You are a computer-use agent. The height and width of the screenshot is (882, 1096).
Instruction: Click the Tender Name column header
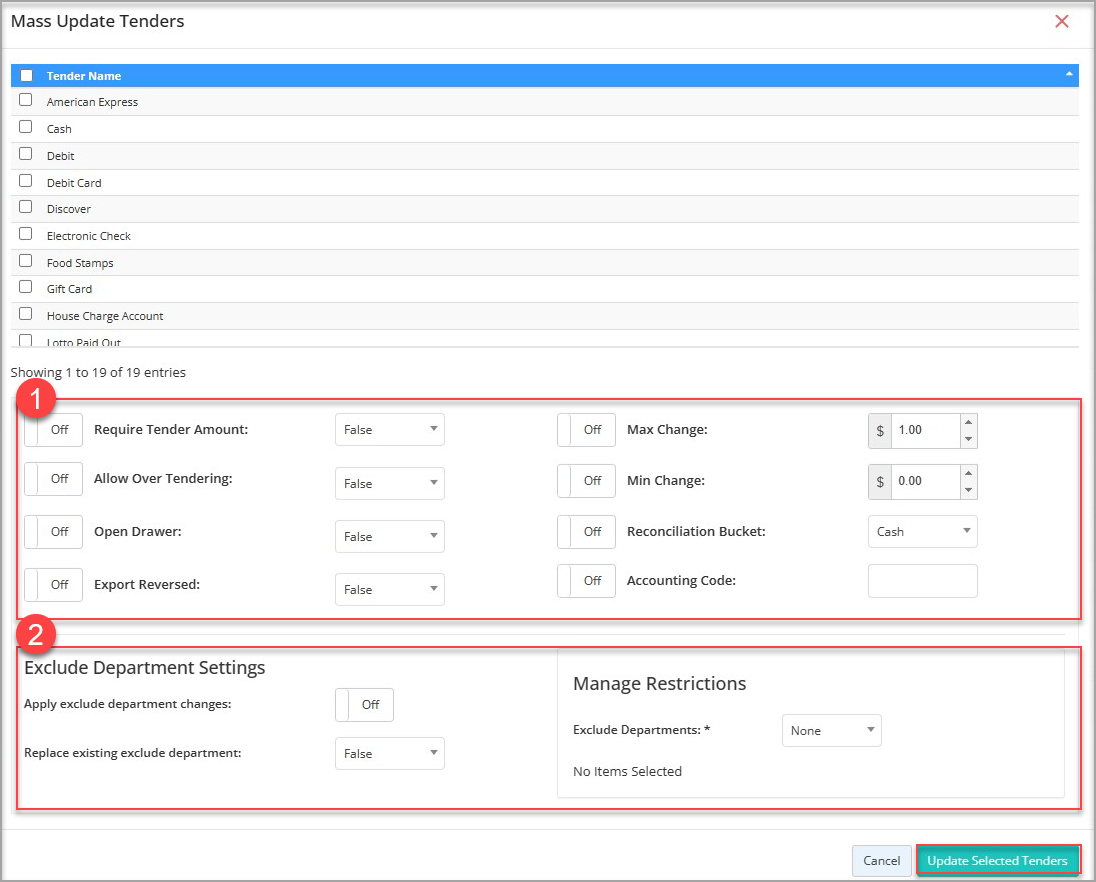(x=84, y=76)
